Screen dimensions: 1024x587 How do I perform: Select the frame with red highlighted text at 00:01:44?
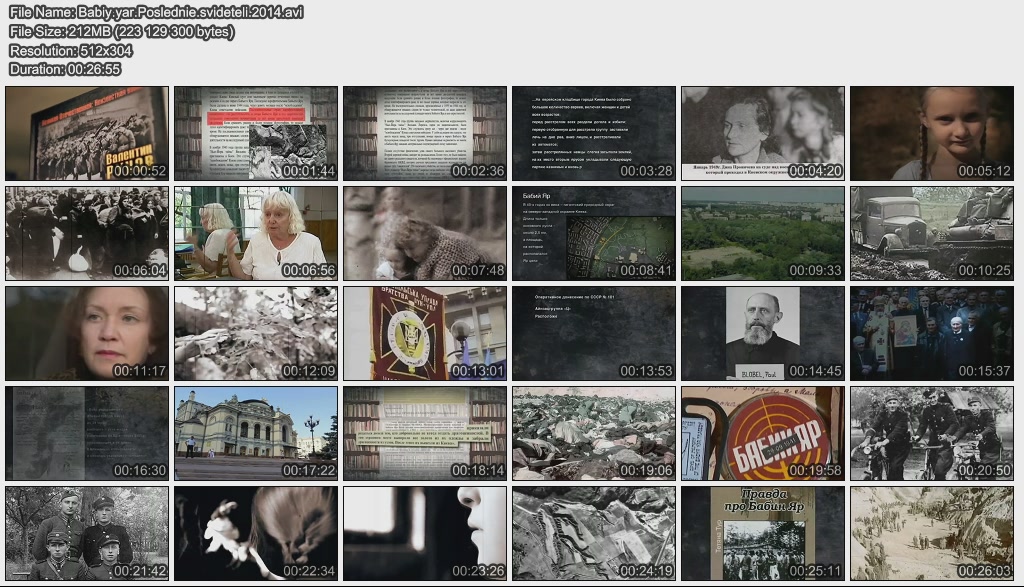tap(256, 133)
